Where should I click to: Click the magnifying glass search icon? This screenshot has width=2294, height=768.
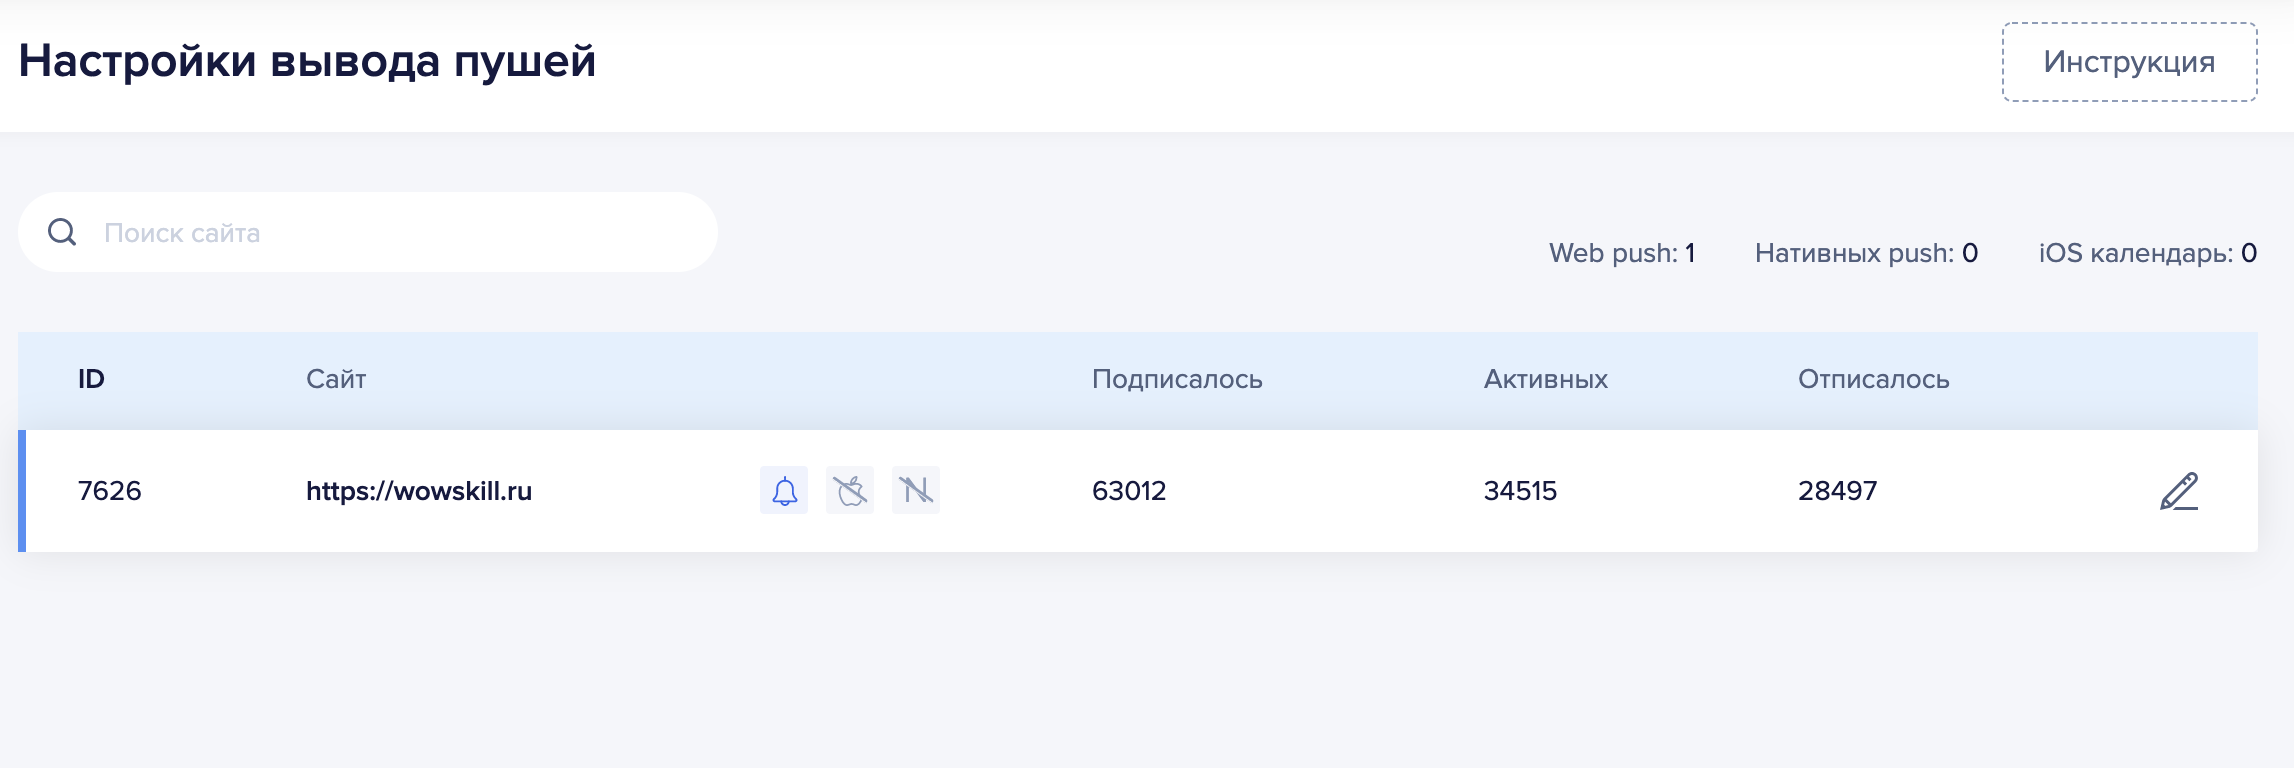(x=62, y=232)
